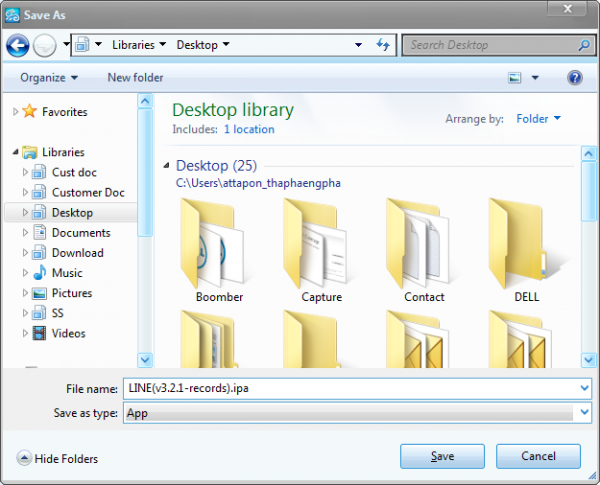Click the search magnifier icon
The width and height of the screenshot is (600, 485).
[x=584, y=45]
